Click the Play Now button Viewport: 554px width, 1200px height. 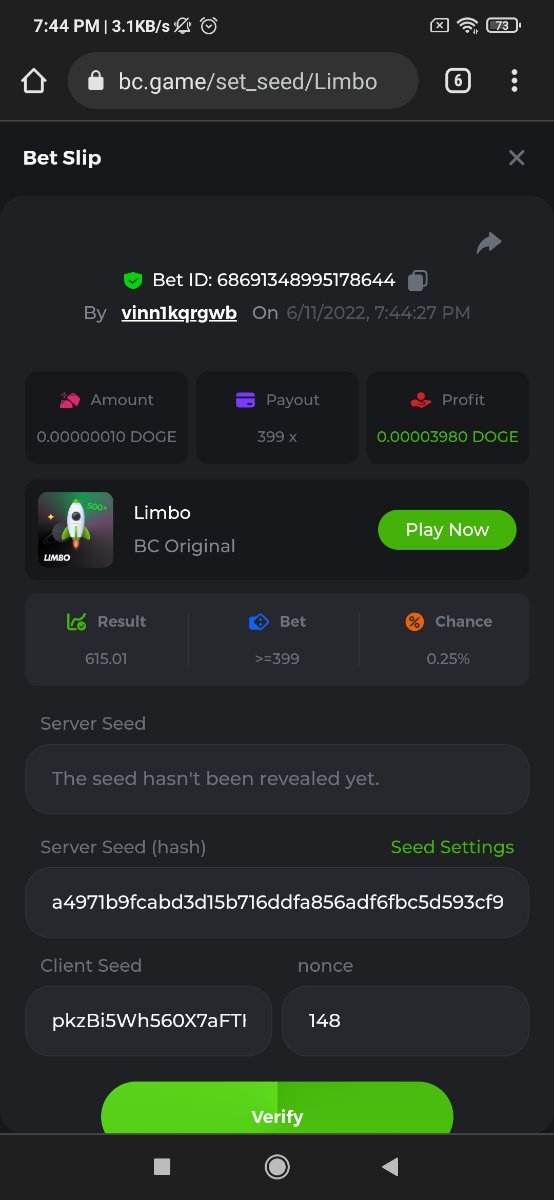[447, 530]
